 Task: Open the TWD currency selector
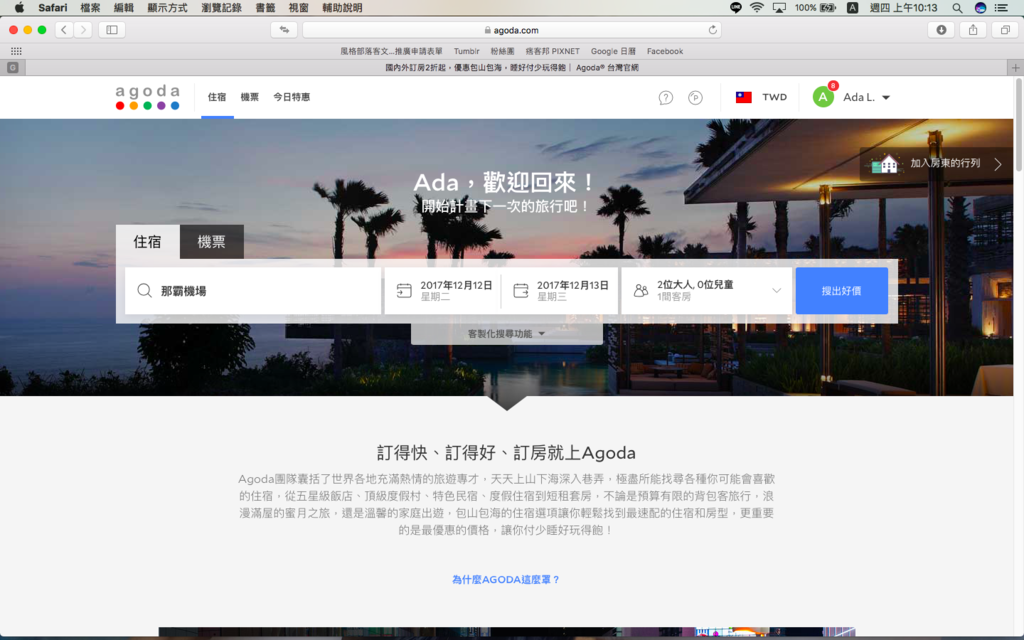click(x=775, y=97)
